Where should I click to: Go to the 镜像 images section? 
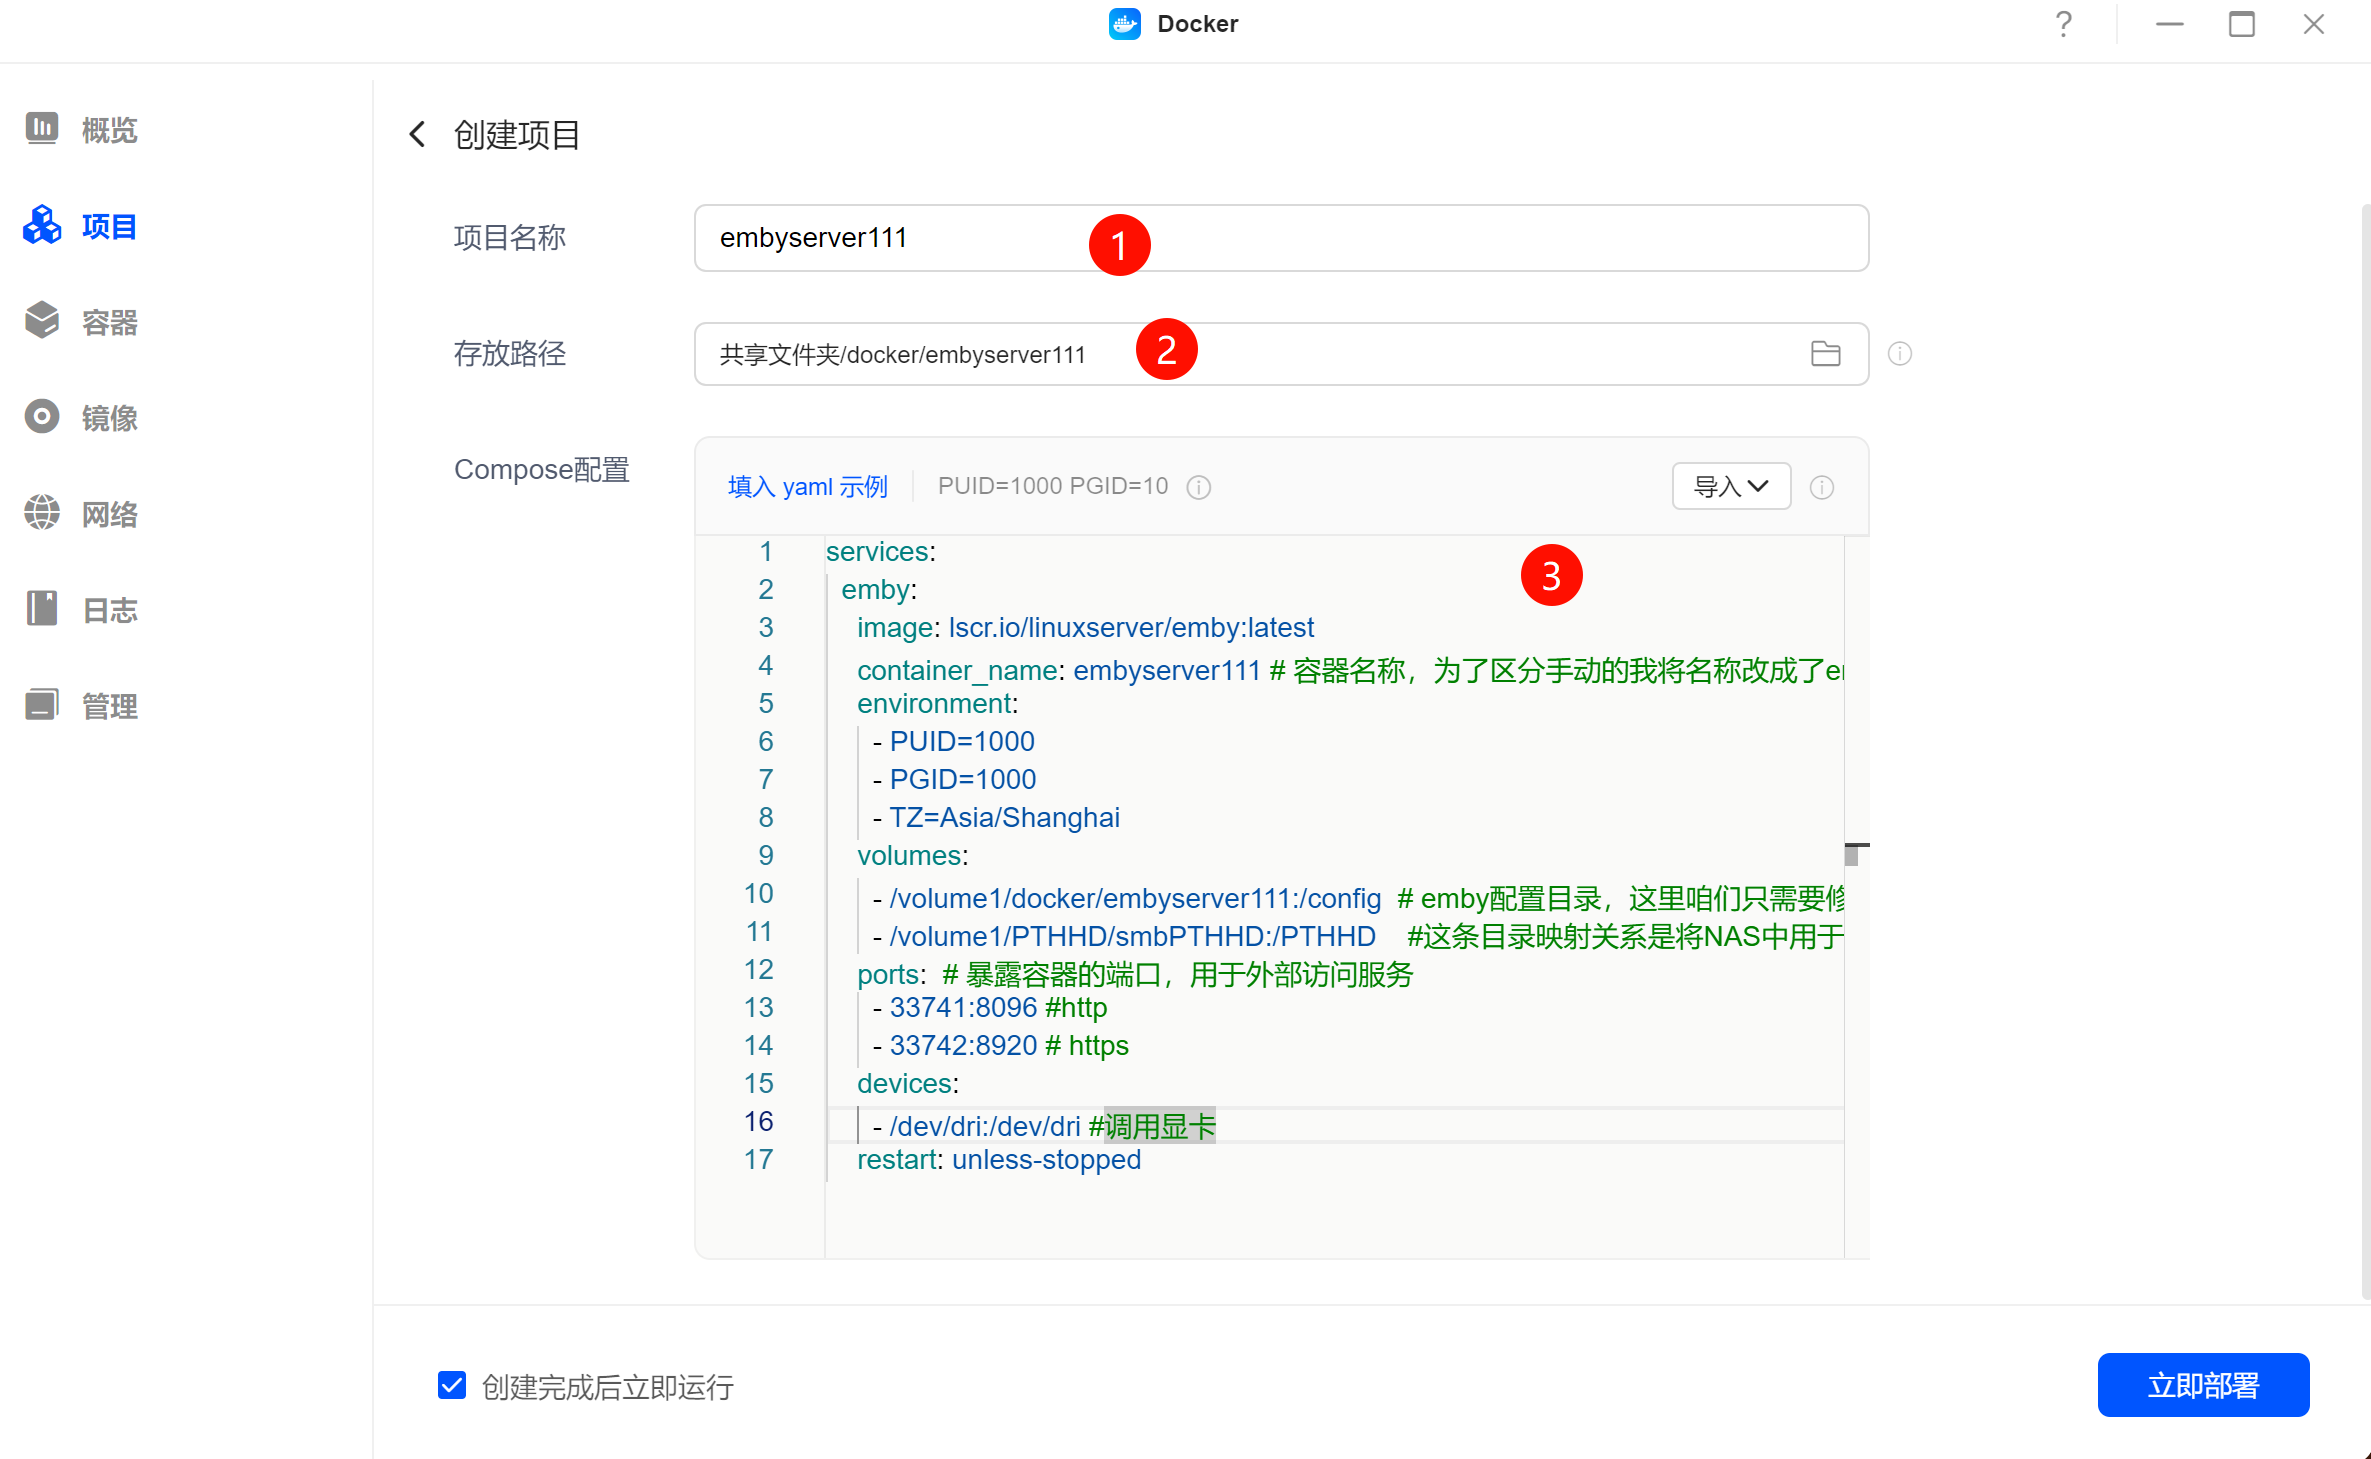pos(82,418)
